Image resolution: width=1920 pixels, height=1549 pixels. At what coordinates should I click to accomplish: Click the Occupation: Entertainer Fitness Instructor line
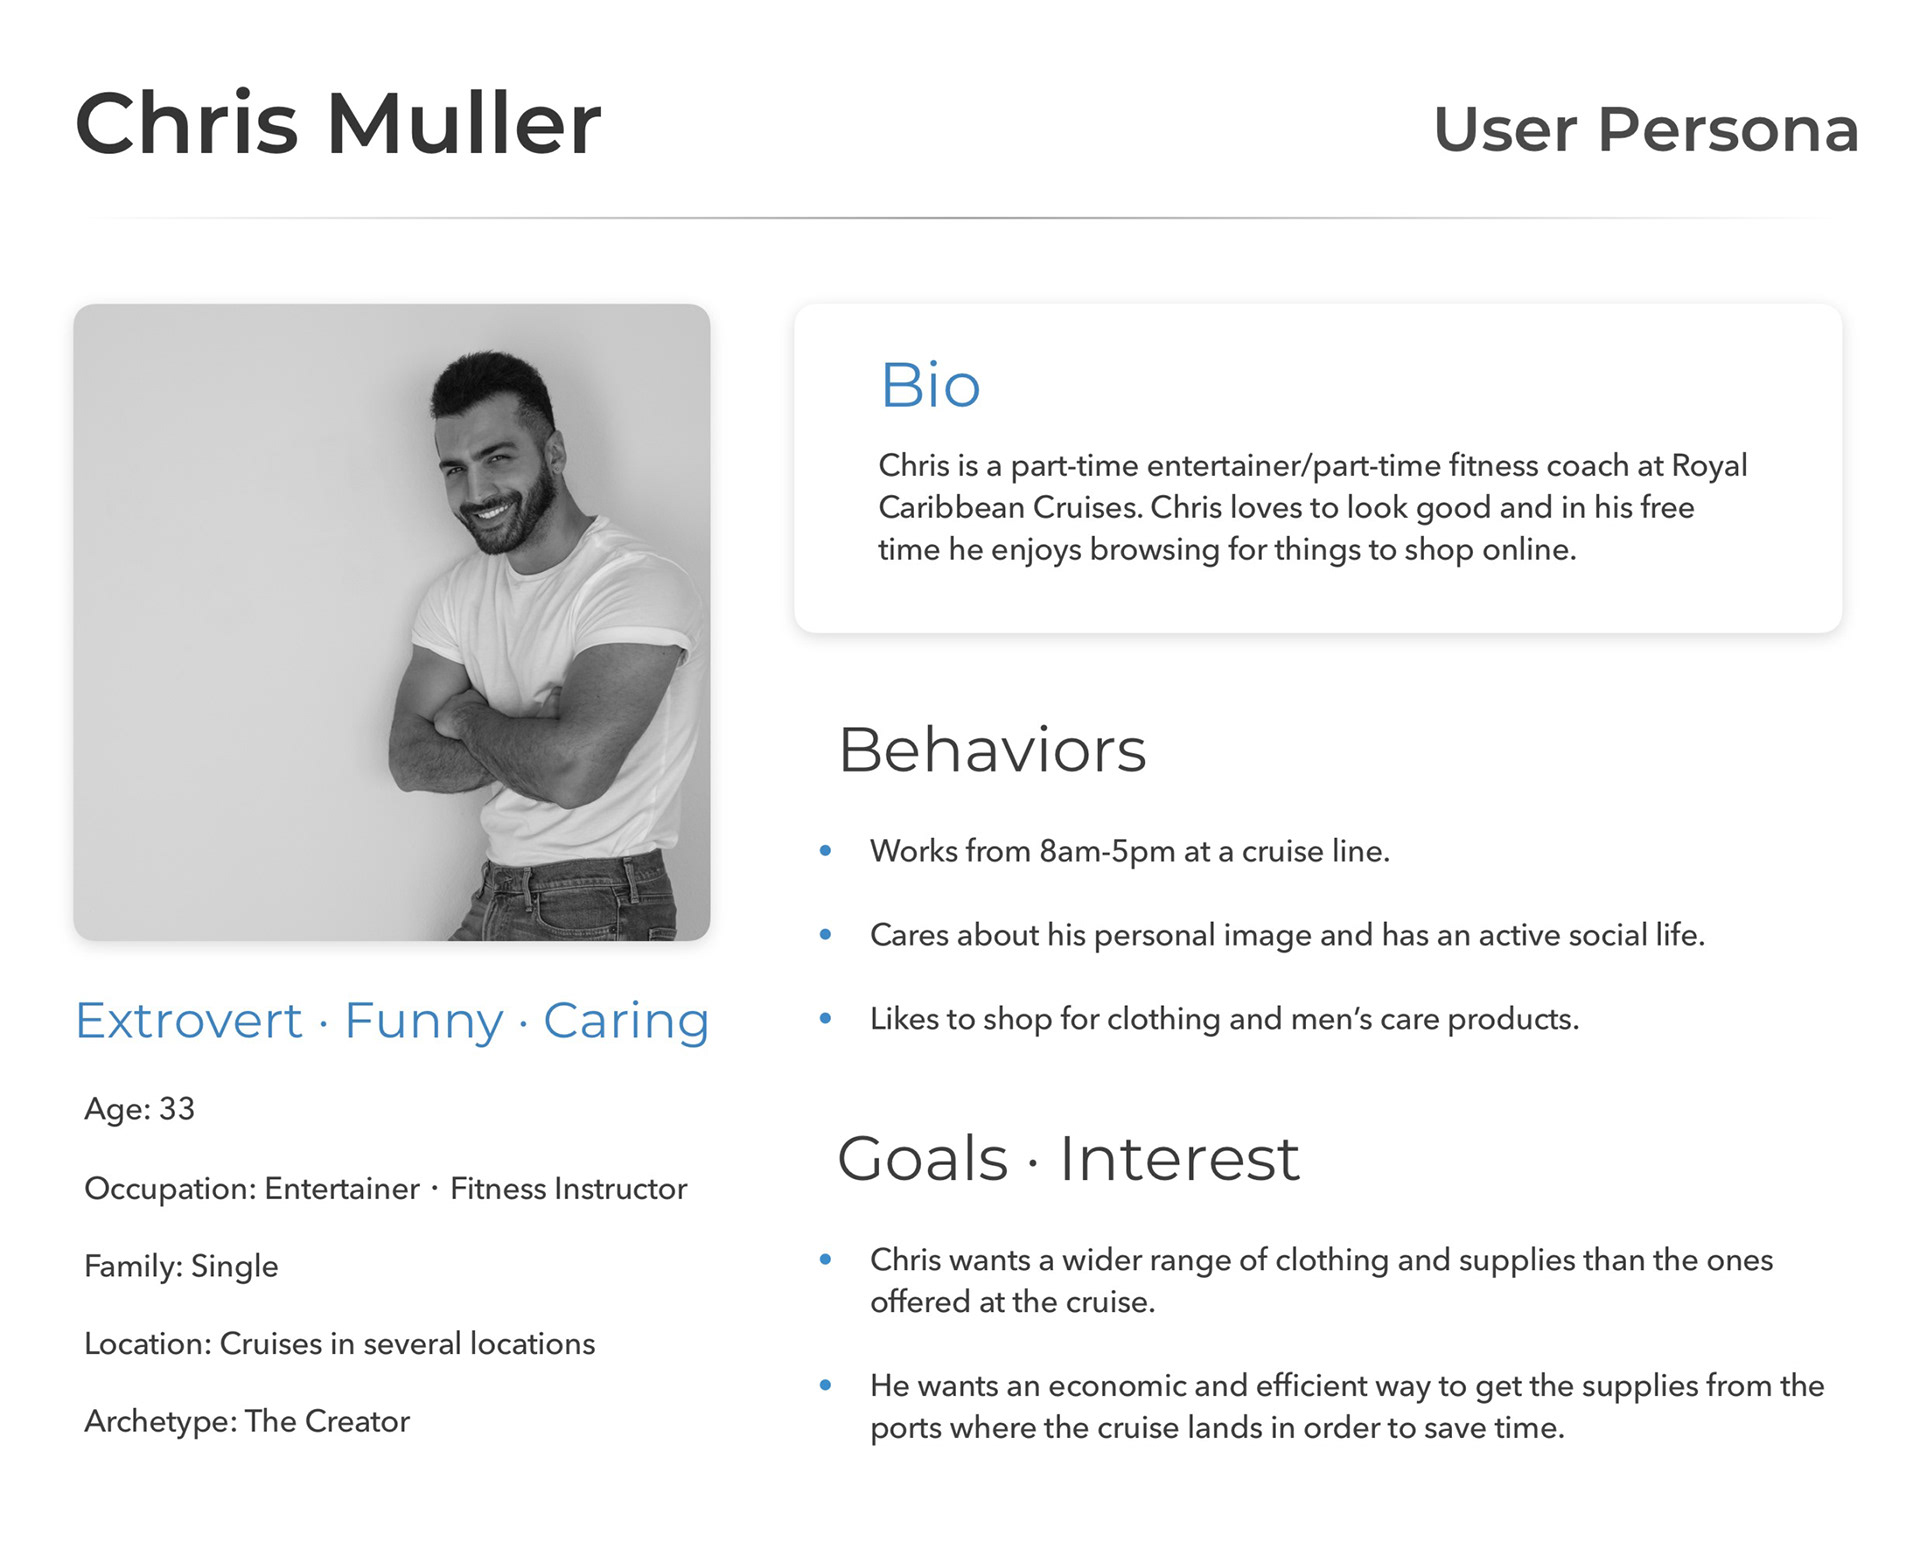coord(386,1188)
